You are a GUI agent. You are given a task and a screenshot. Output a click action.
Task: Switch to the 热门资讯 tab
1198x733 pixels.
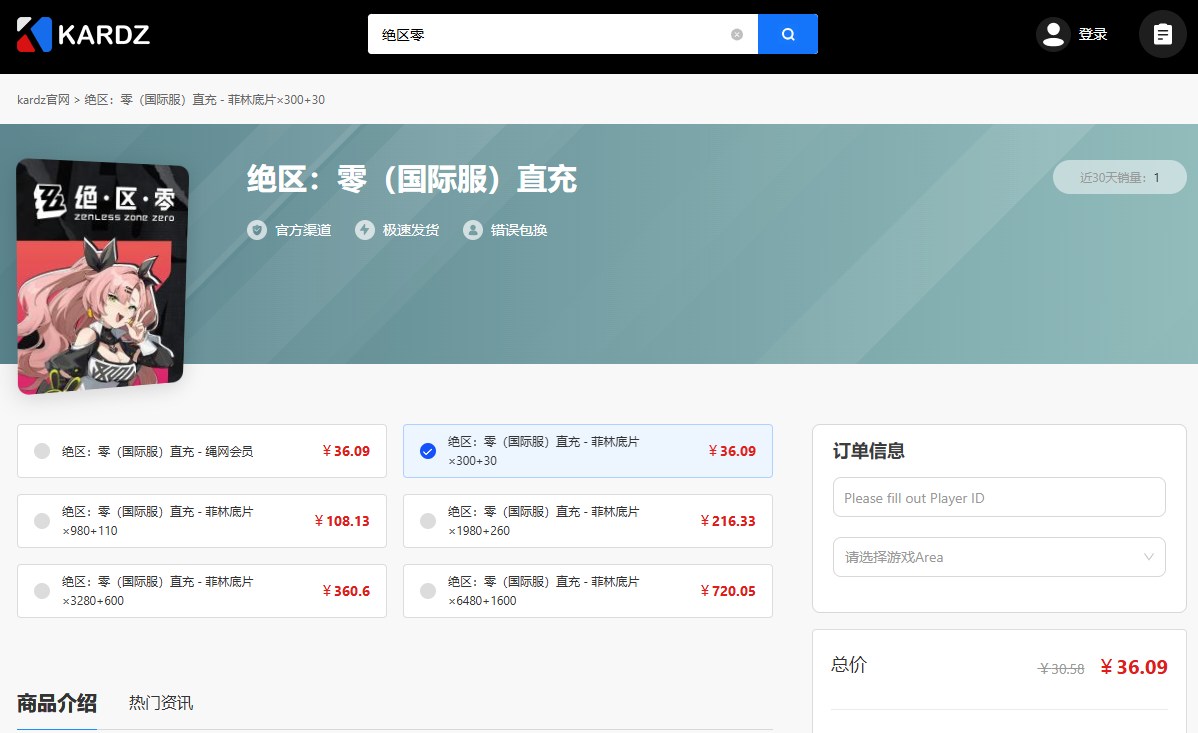160,702
